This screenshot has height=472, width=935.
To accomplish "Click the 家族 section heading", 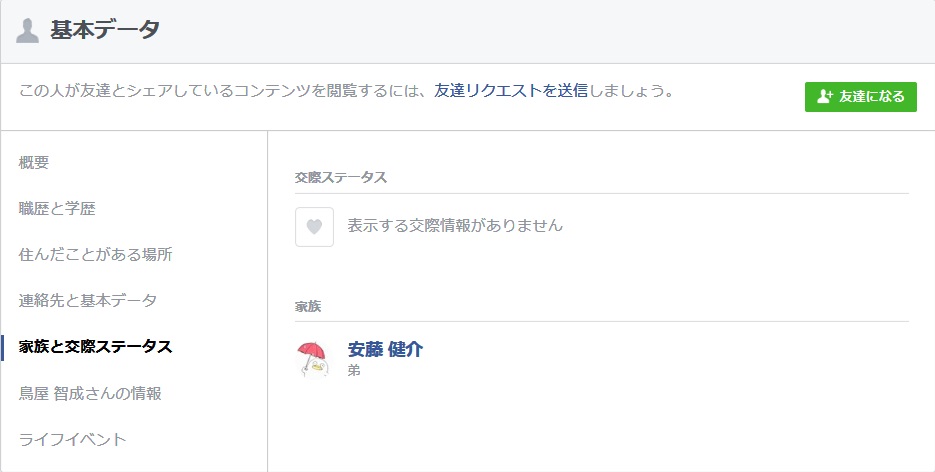I will click(x=308, y=306).
